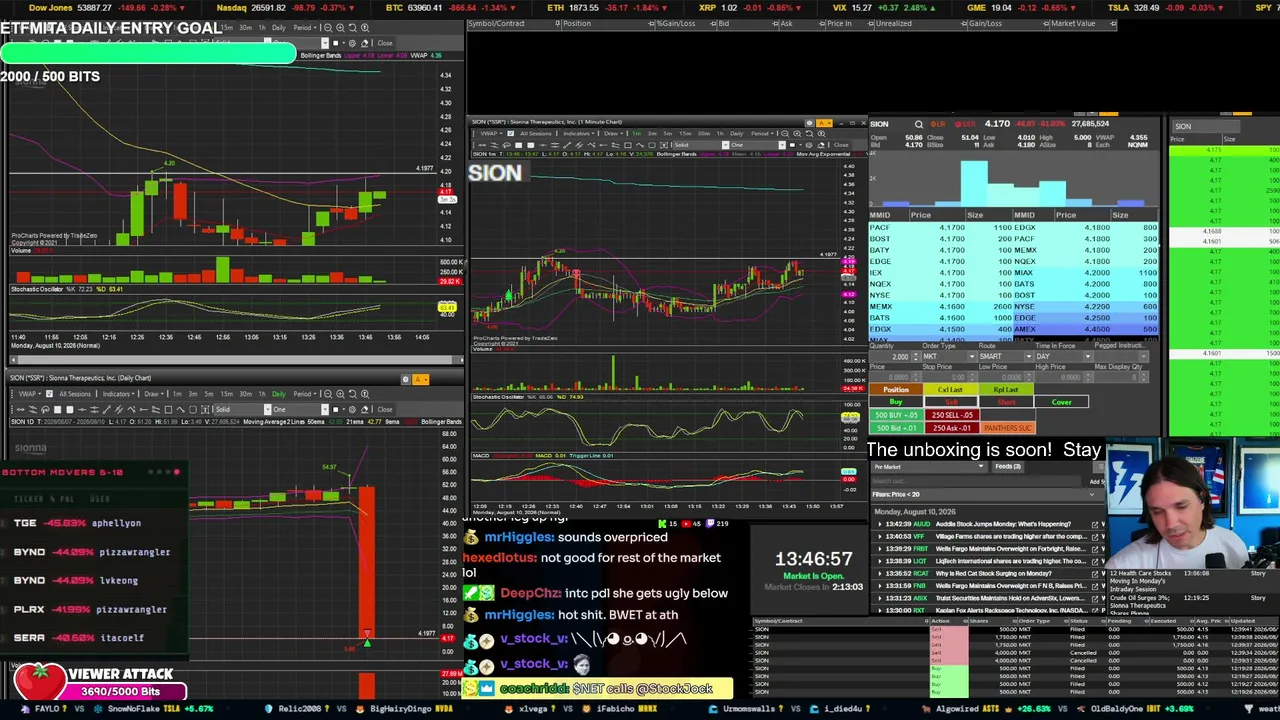The height and width of the screenshot is (720, 1280).
Task: Click the Position button
Action: [896, 389]
